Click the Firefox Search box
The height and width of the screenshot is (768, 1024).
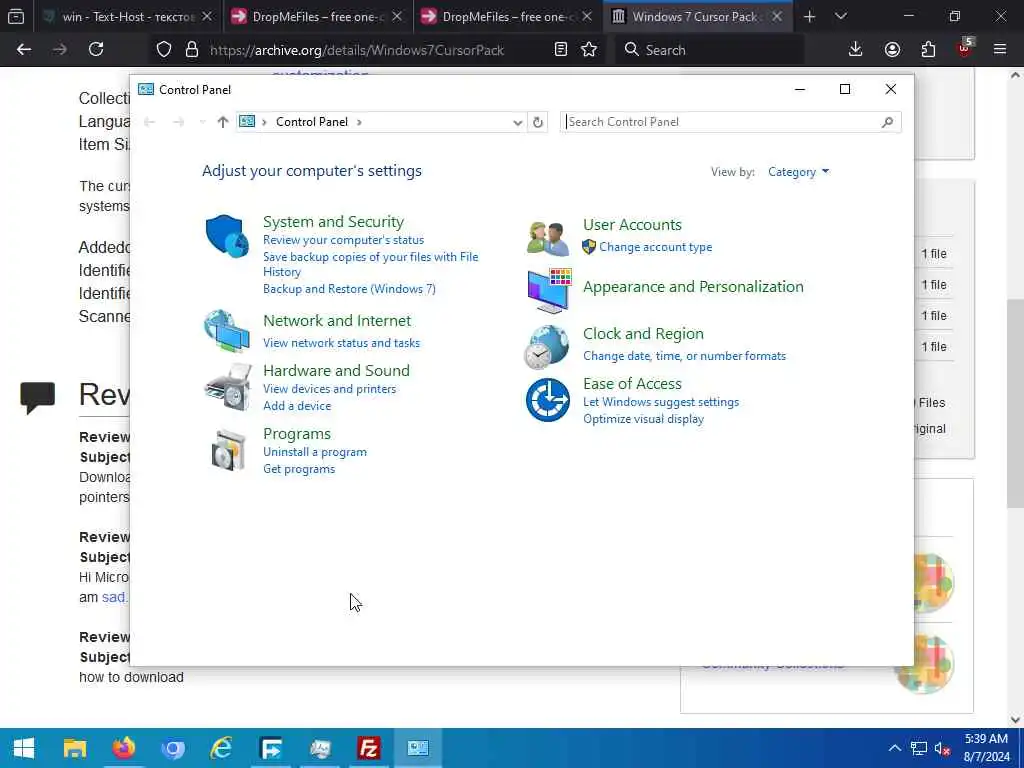[x=709, y=50]
